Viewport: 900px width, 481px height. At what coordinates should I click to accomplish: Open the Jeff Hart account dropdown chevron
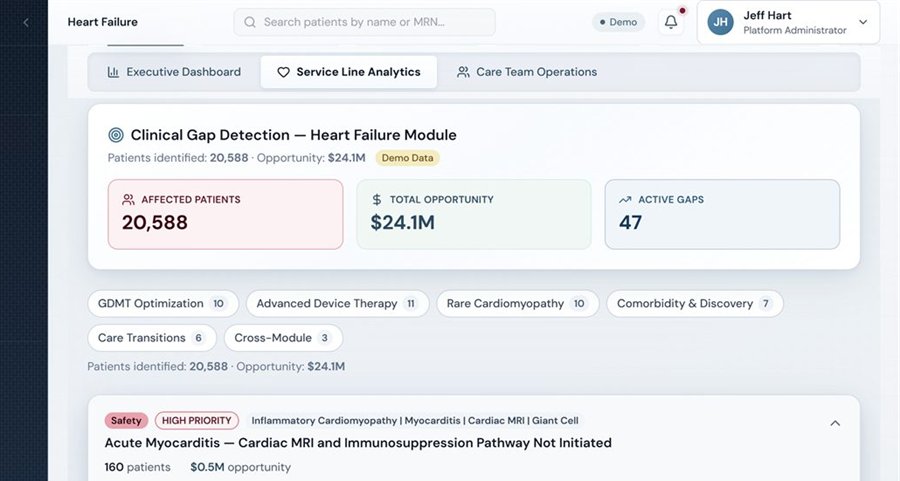tap(863, 22)
